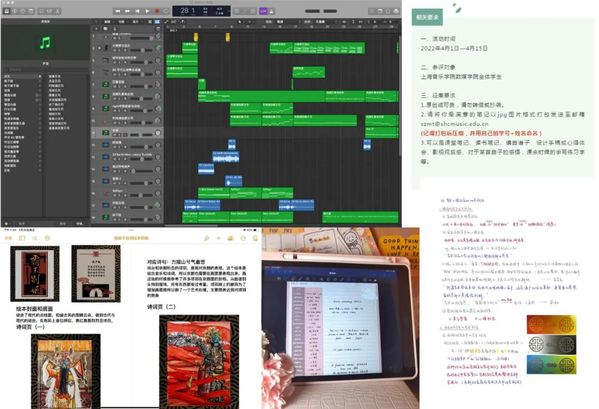Click the green music note icon in Library
Screen dimensions: 599x409
coord(45,42)
